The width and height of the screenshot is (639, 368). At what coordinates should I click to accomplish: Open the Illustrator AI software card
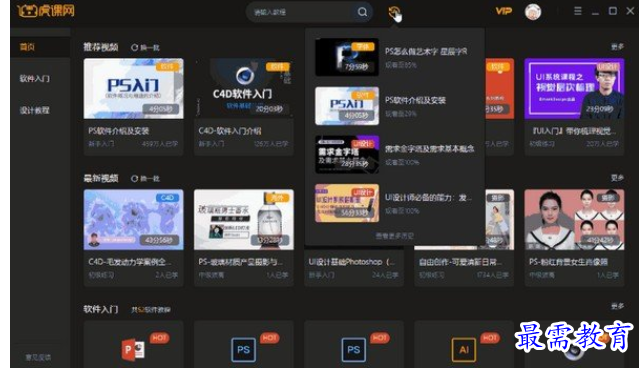464,344
